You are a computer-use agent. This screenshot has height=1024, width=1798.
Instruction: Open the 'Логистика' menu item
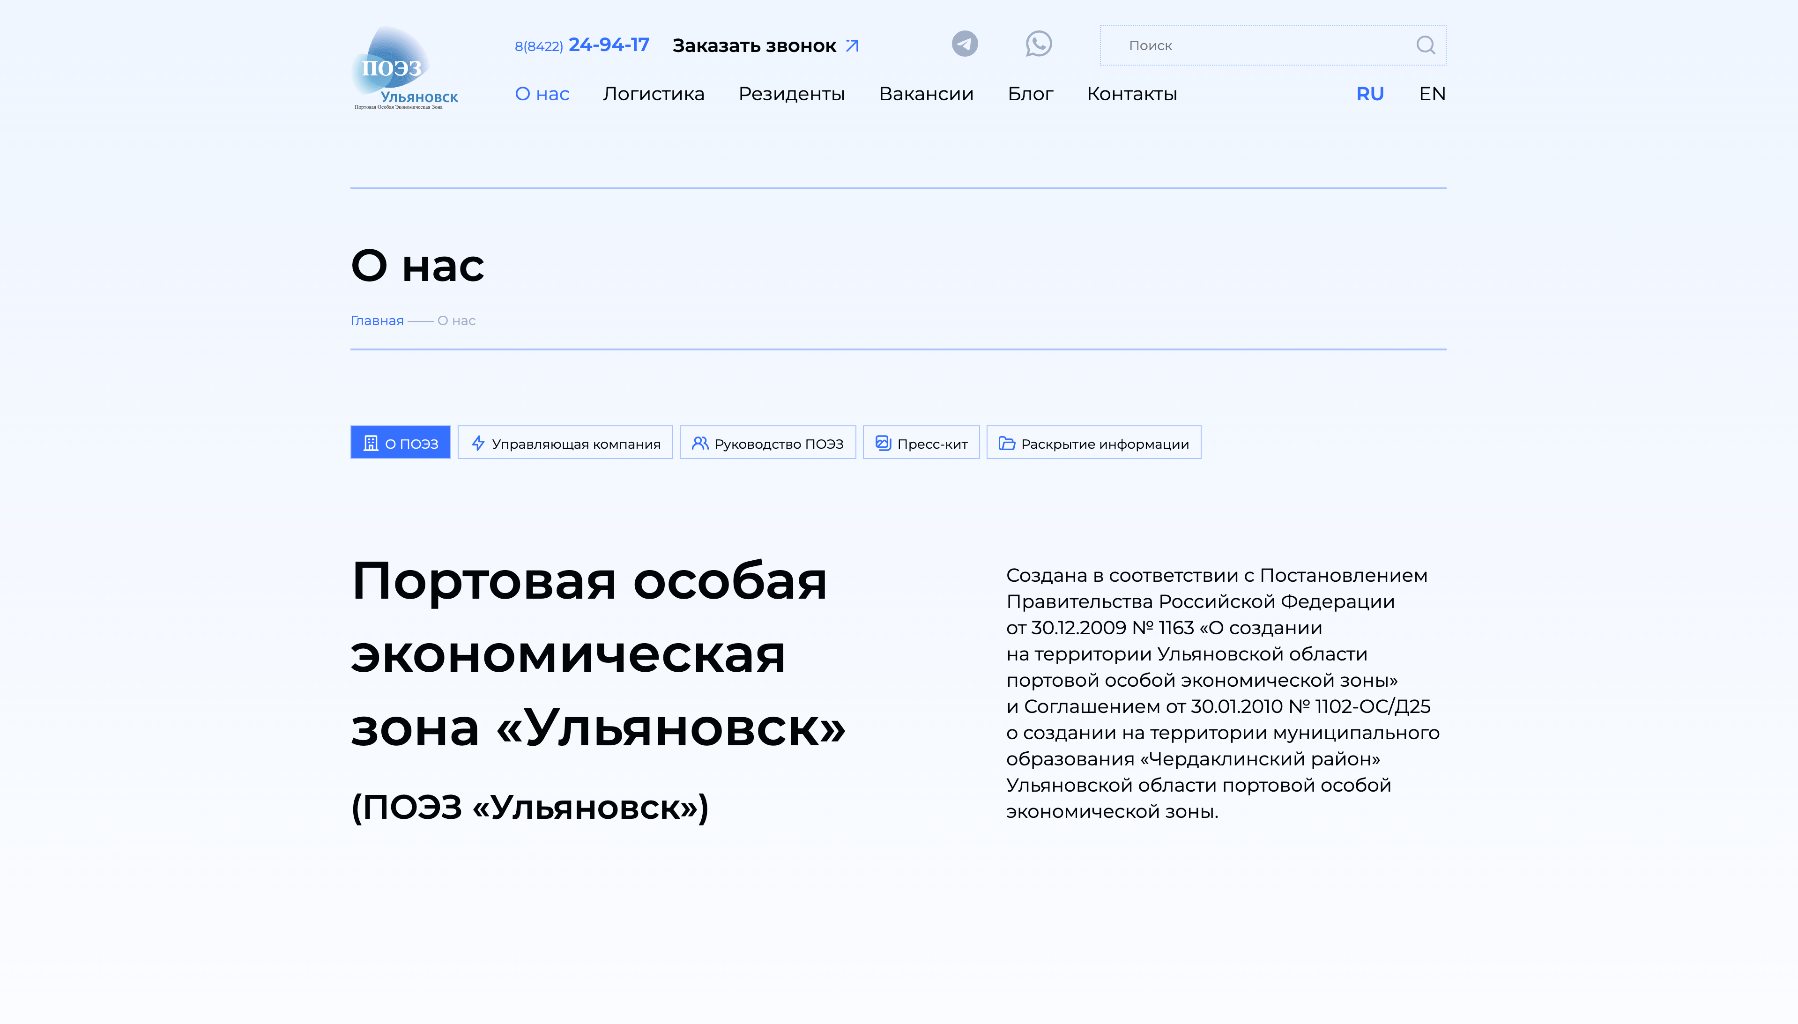654,93
